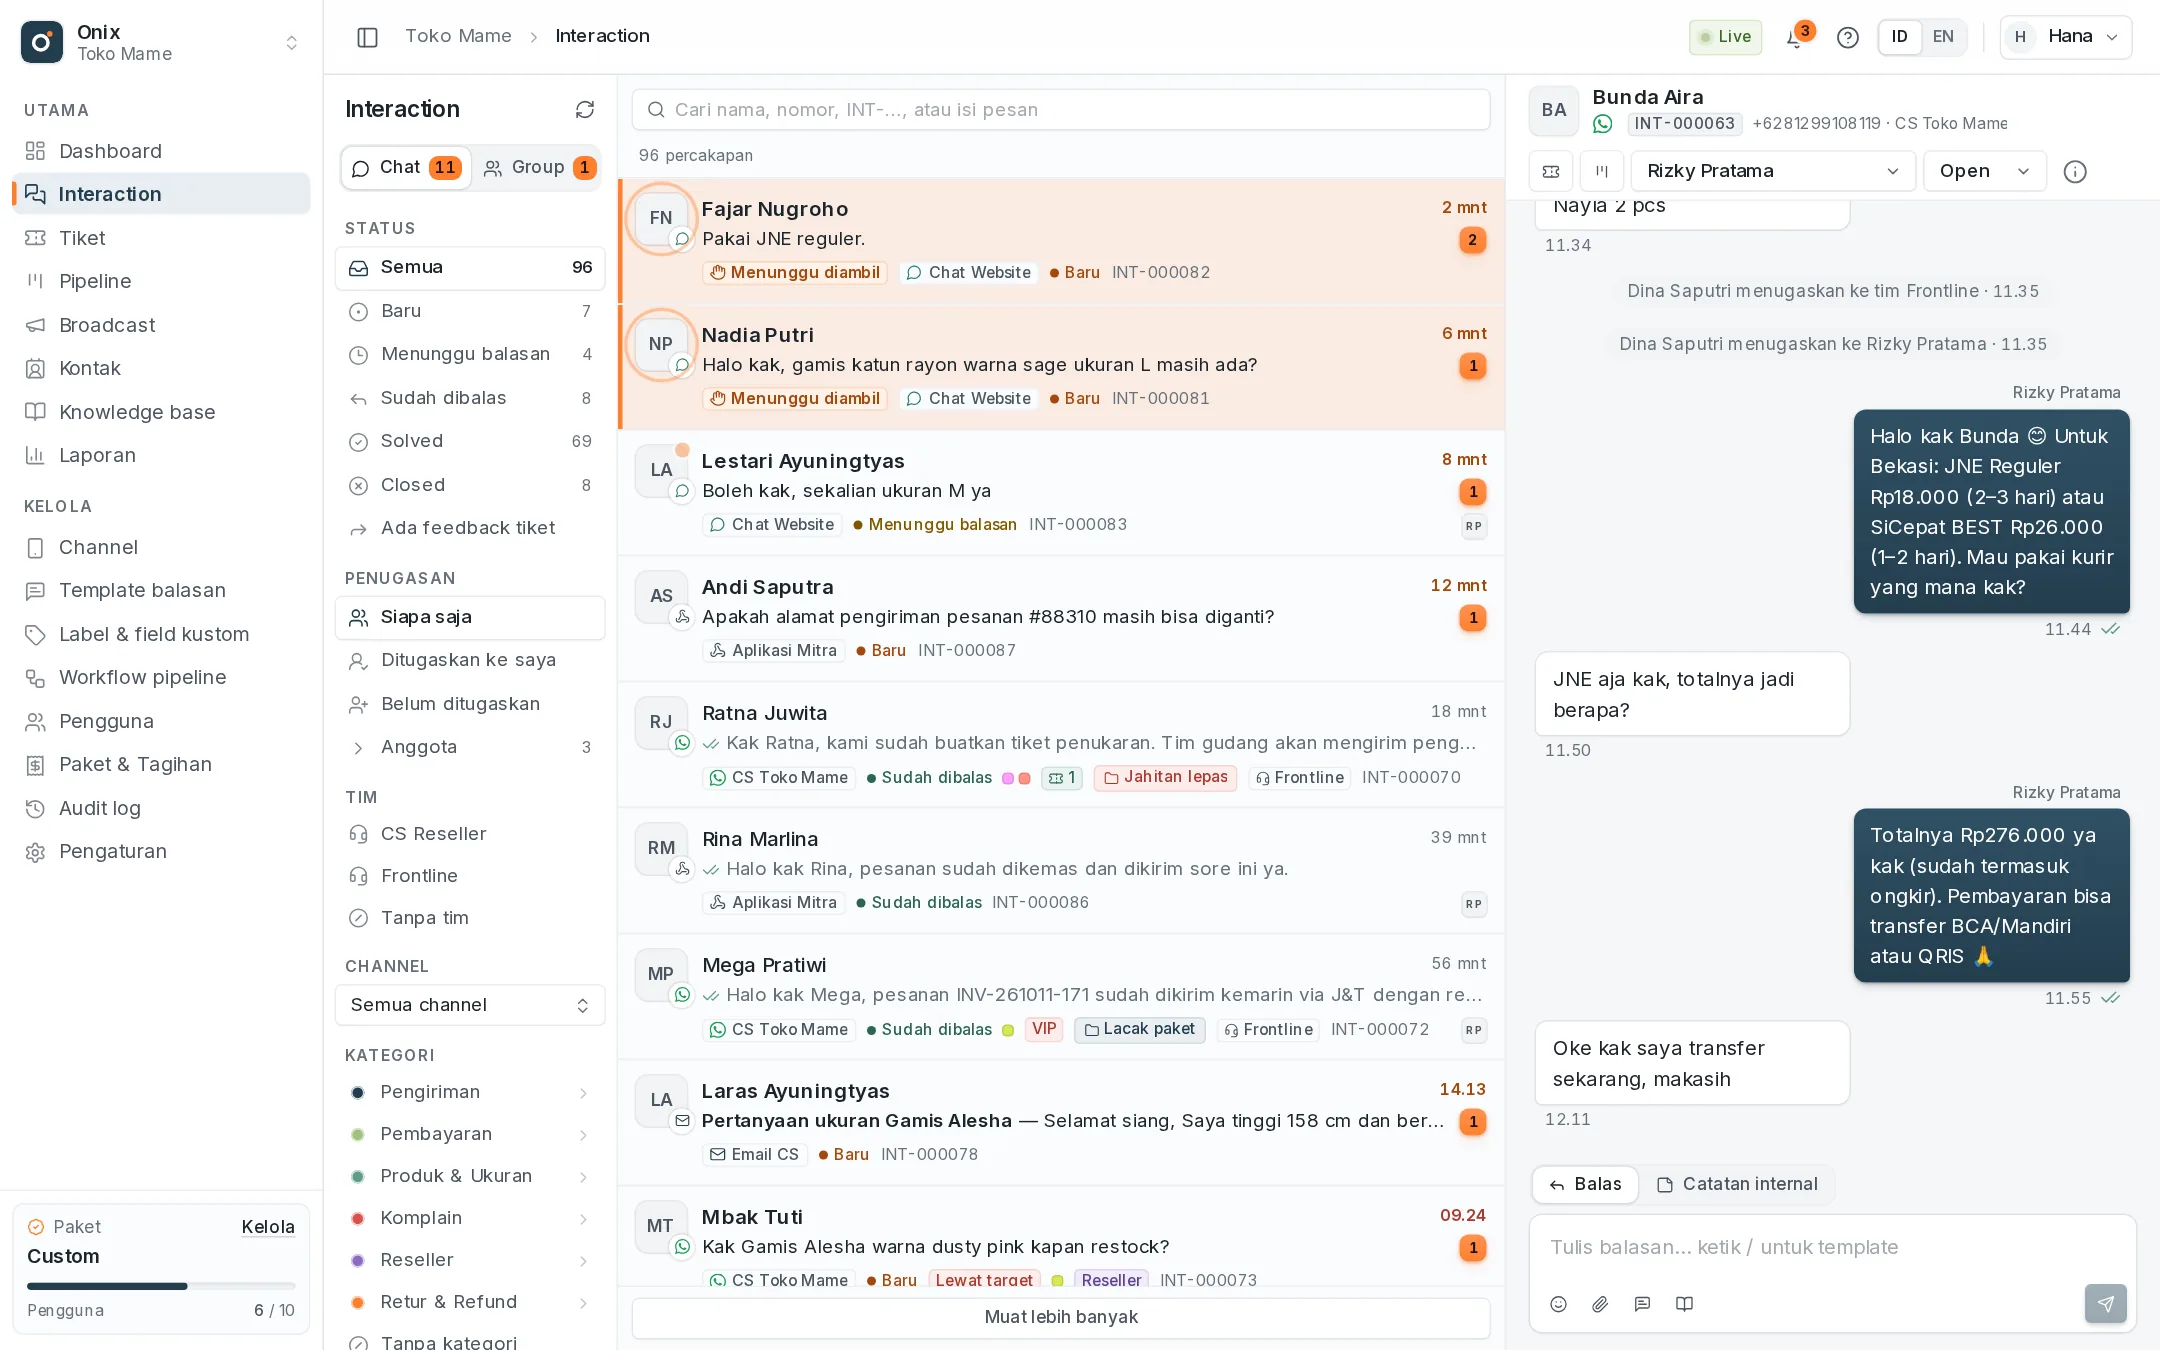Screen dimensions: 2160x1350
Task: Switch to Balas tab
Action: click(x=1585, y=1184)
